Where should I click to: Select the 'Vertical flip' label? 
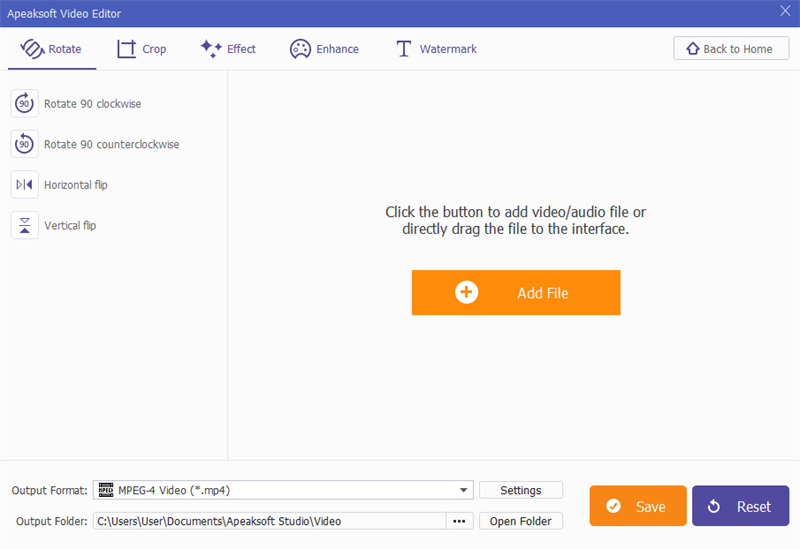(x=70, y=226)
